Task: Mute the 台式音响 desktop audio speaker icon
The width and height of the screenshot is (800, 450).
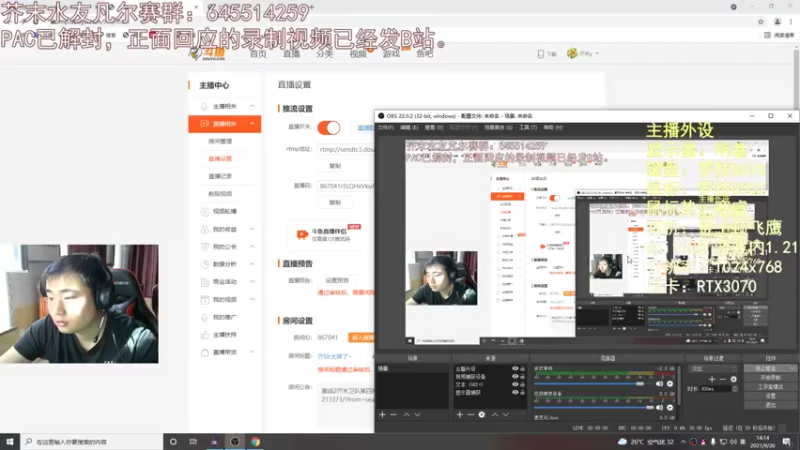Action: click(660, 384)
